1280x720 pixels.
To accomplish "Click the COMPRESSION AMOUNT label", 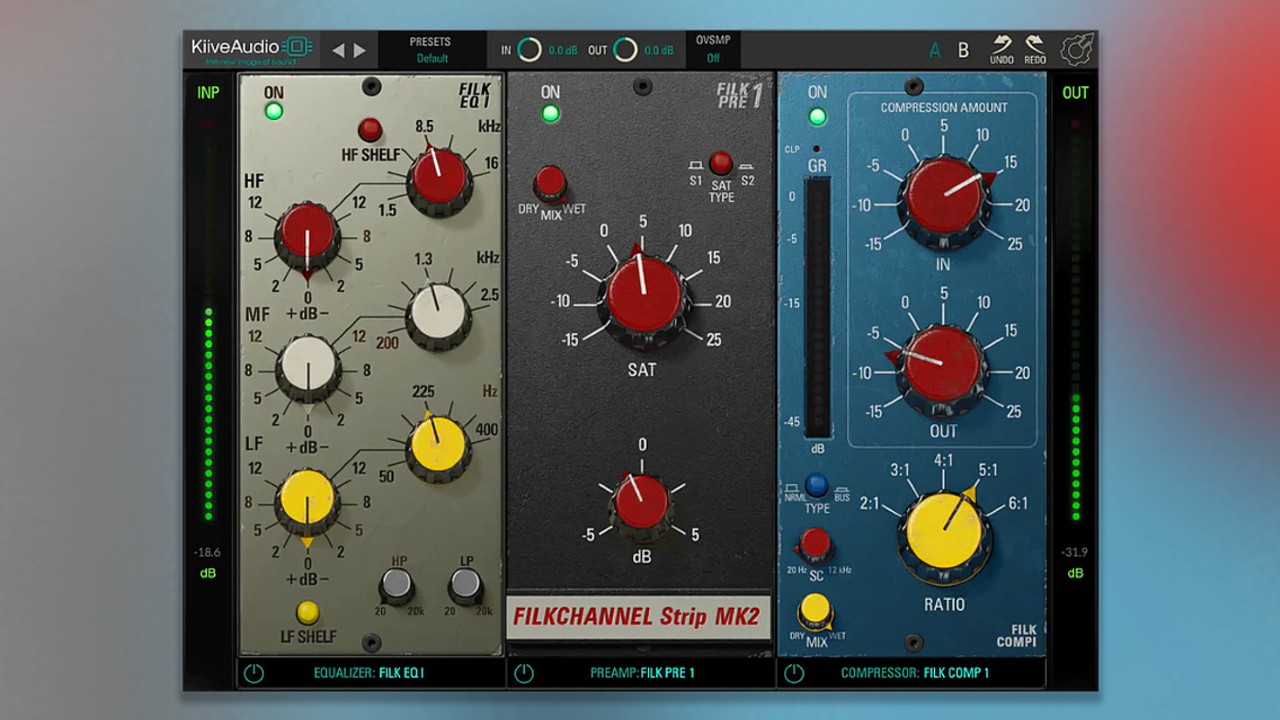I will pyautogui.click(x=944, y=107).
